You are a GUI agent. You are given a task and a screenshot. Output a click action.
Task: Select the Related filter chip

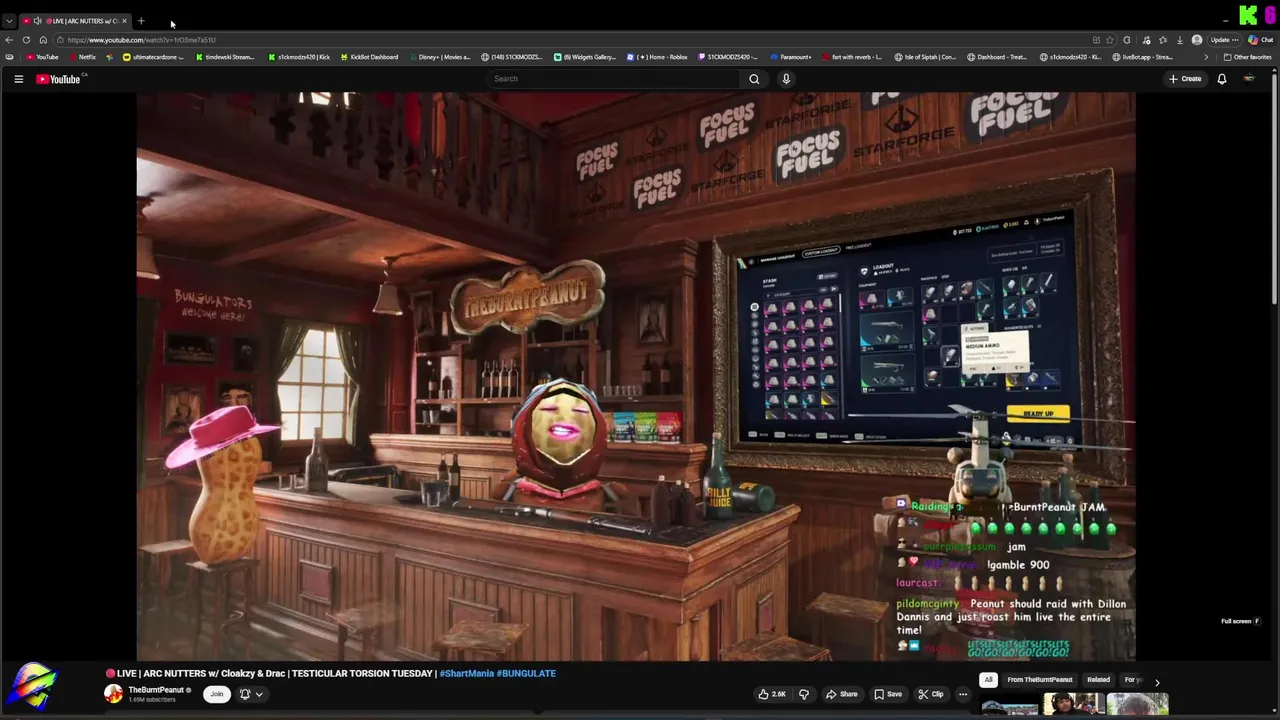coord(1098,680)
